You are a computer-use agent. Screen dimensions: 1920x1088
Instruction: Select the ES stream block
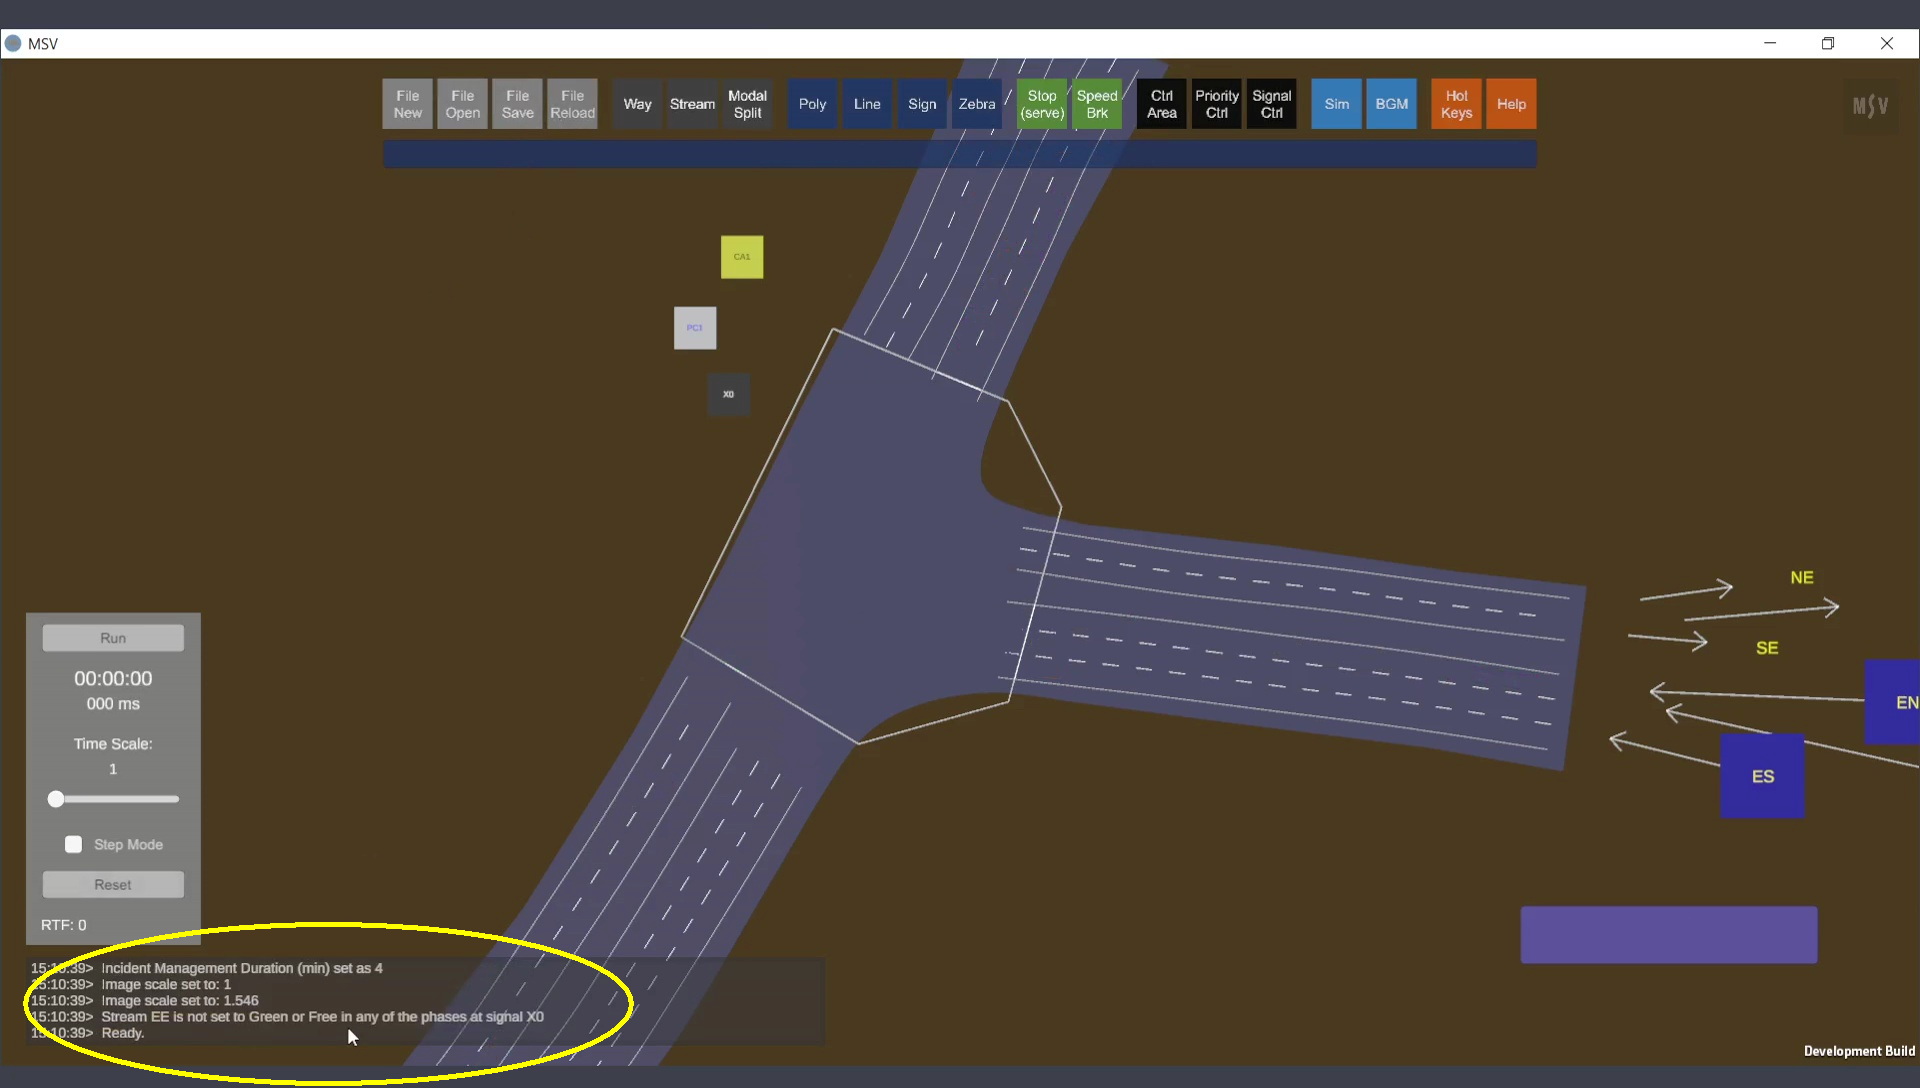[x=1762, y=776]
